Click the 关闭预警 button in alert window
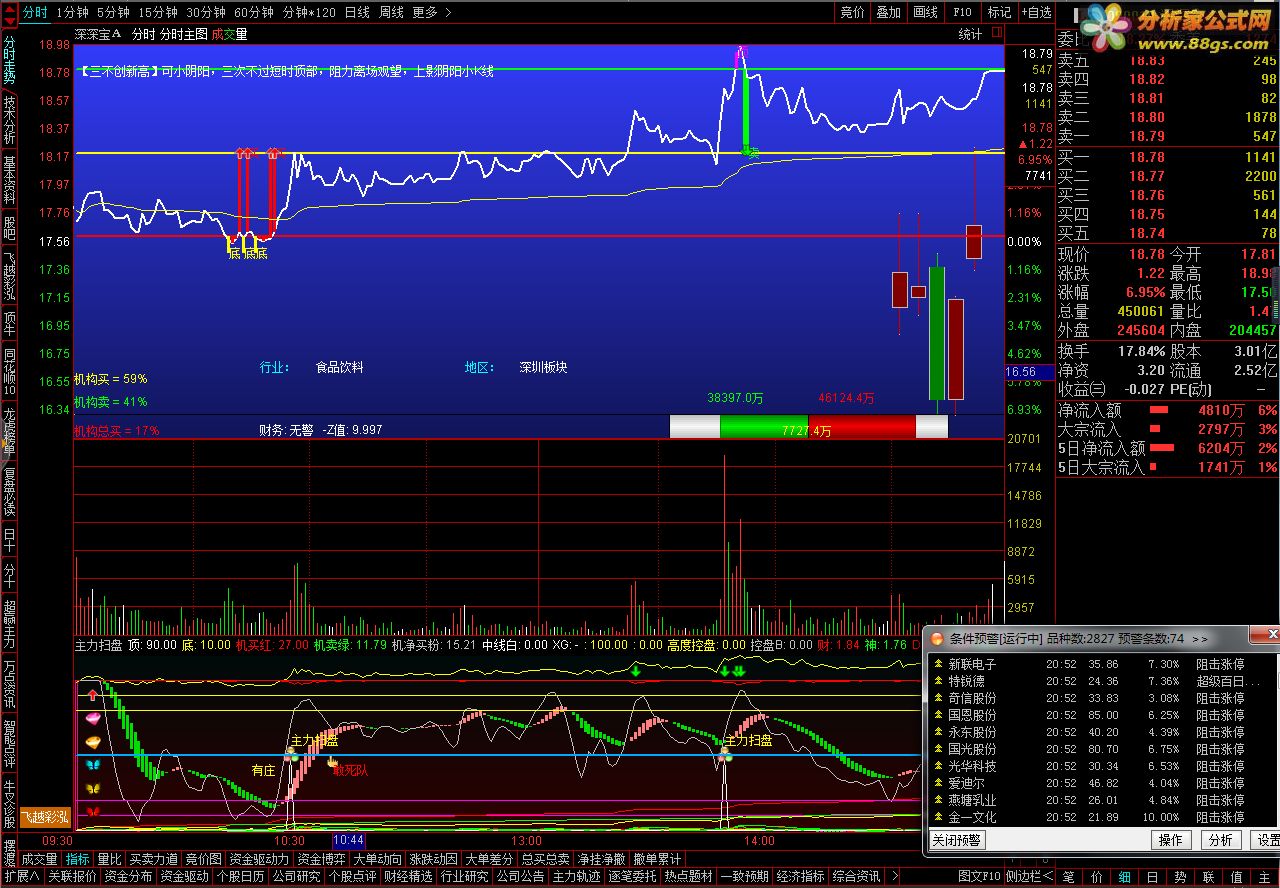The image size is (1280, 888). point(957,840)
